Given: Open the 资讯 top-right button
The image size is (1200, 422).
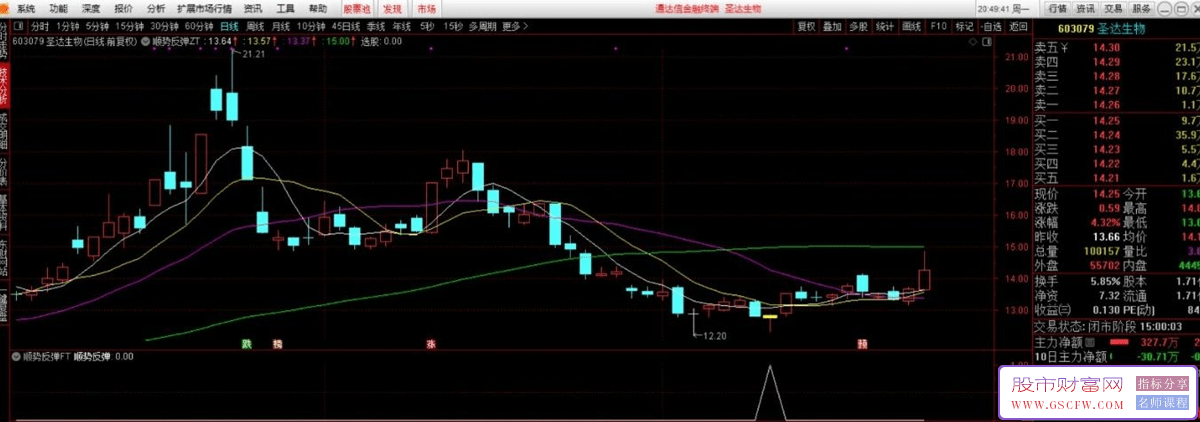Looking at the screenshot, I should [x=1087, y=7].
